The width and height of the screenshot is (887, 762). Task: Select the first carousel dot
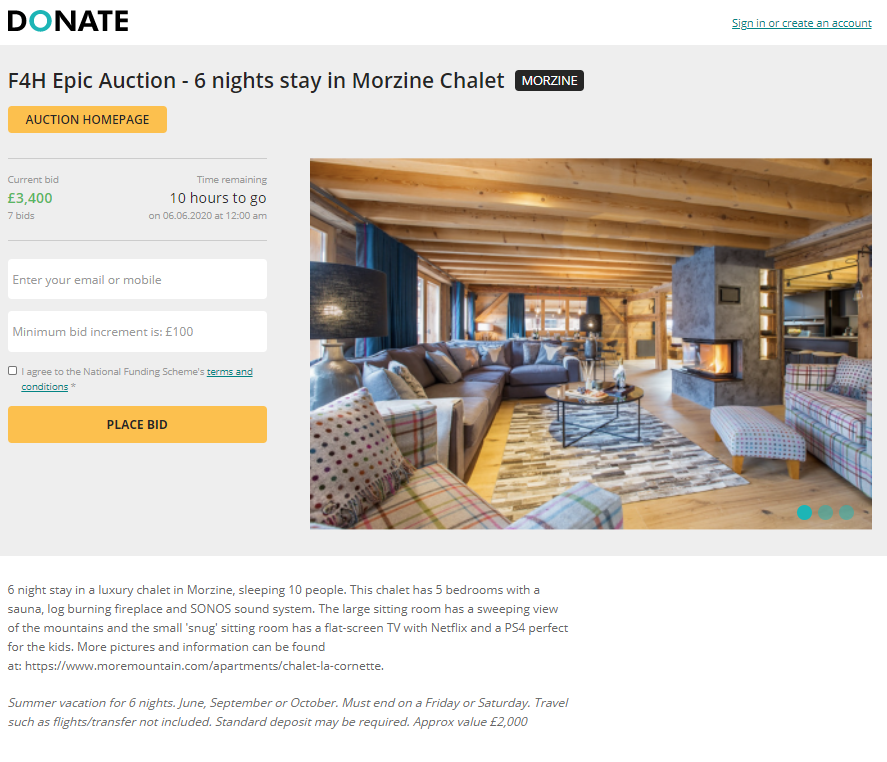(x=804, y=513)
